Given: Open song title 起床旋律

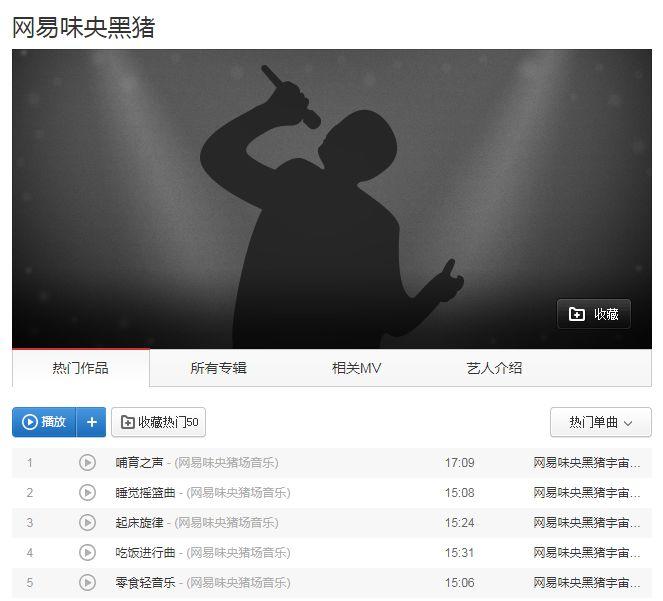Looking at the screenshot, I should point(139,523).
